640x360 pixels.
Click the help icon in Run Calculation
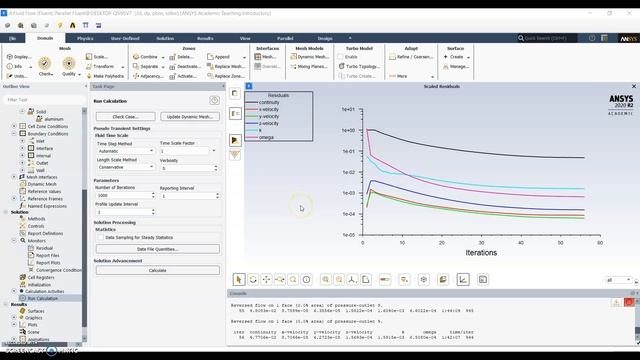[x=214, y=100]
